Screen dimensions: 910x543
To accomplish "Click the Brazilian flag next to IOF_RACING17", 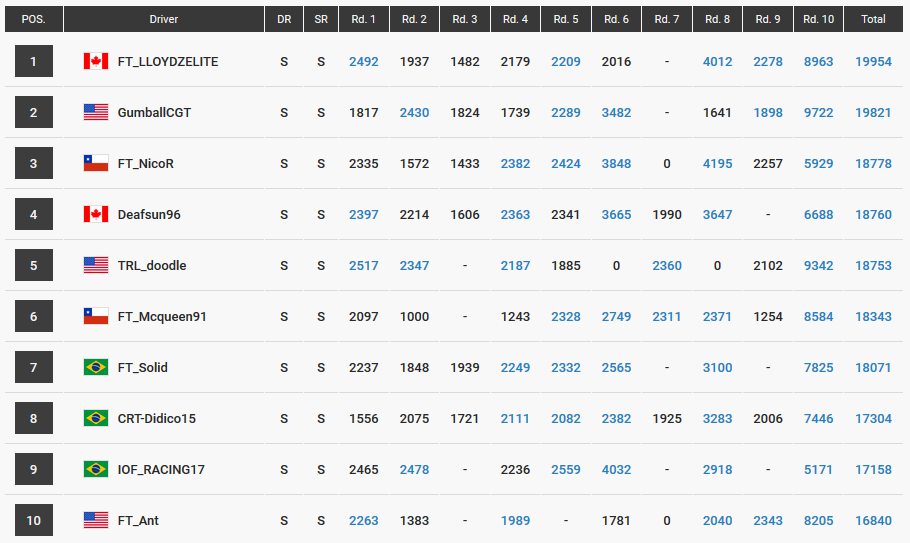I will click(96, 469).
